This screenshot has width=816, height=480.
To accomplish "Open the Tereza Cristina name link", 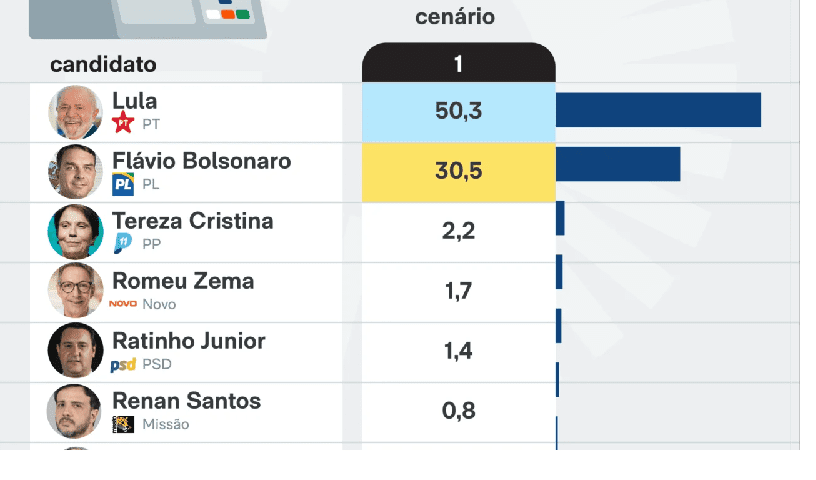I will pos(192,221).
